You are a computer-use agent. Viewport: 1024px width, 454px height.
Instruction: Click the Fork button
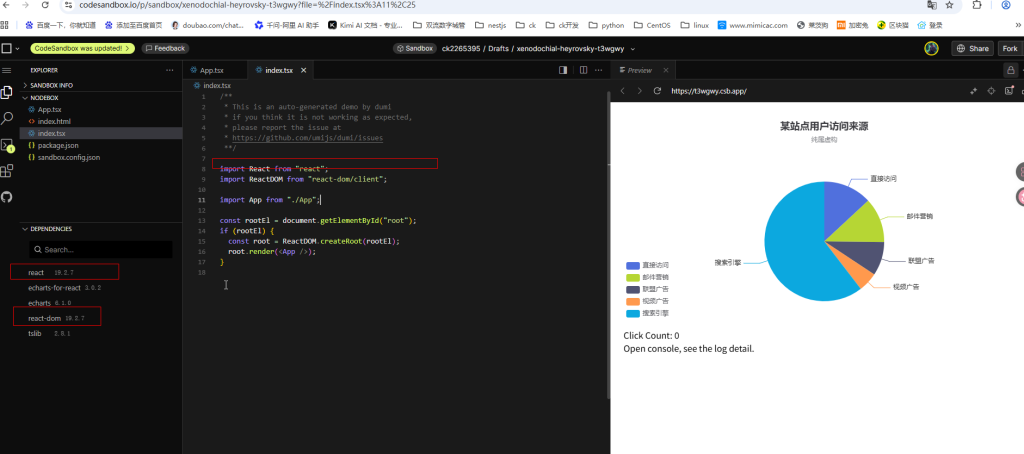tap(1010, 48)
